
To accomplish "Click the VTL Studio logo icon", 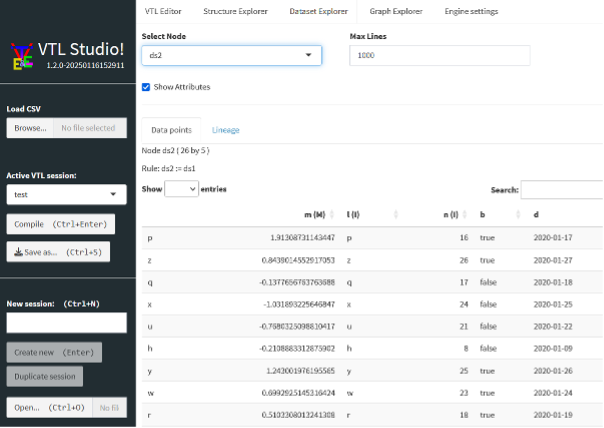I will 20,57.
